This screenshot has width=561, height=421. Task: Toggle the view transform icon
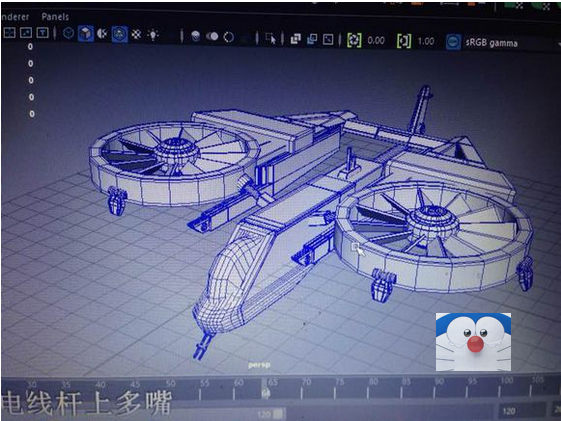tap(453, 42)
